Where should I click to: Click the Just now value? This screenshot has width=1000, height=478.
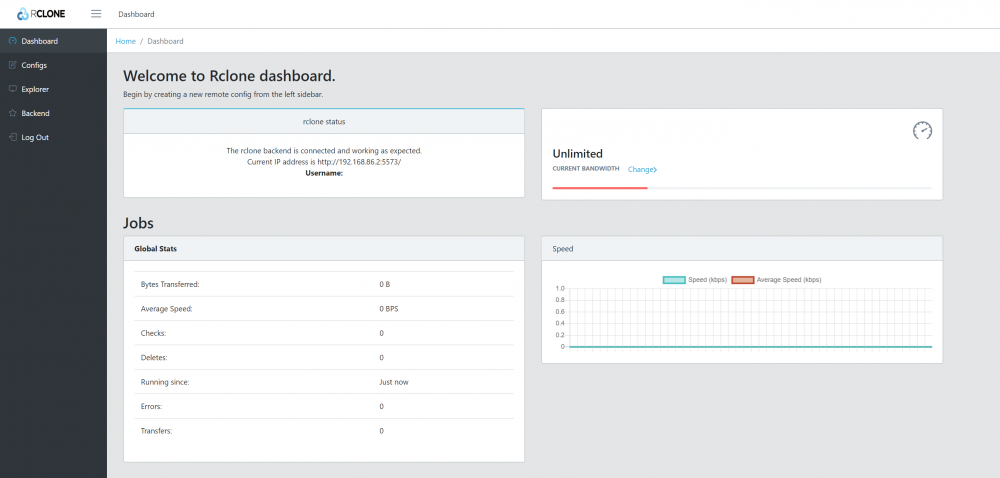pos(393,382)
